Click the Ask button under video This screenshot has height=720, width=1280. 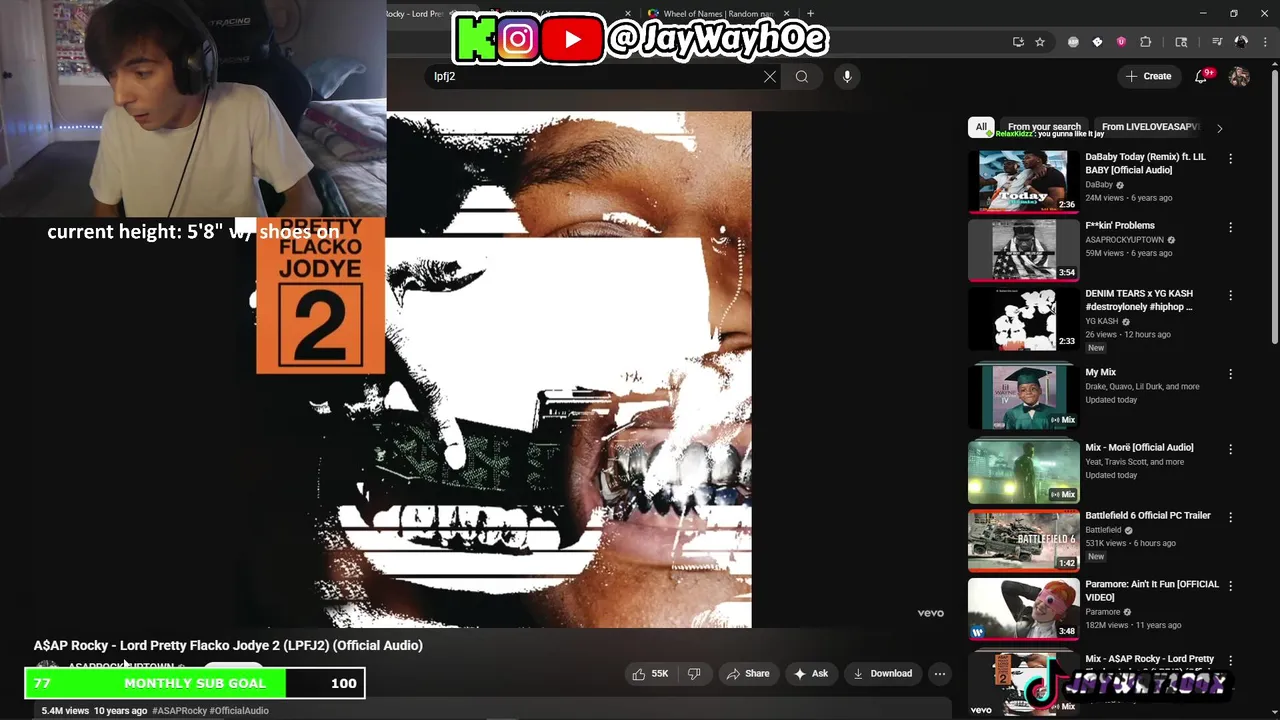tap(811, 674)
